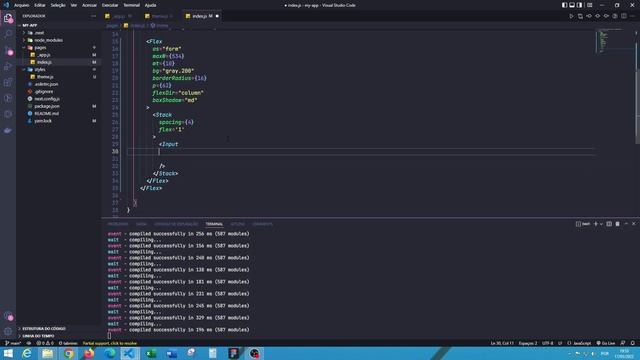Switch to the Problemas panel tab
The height and width of the screenshot is (360, 640).
click(118, 224)
